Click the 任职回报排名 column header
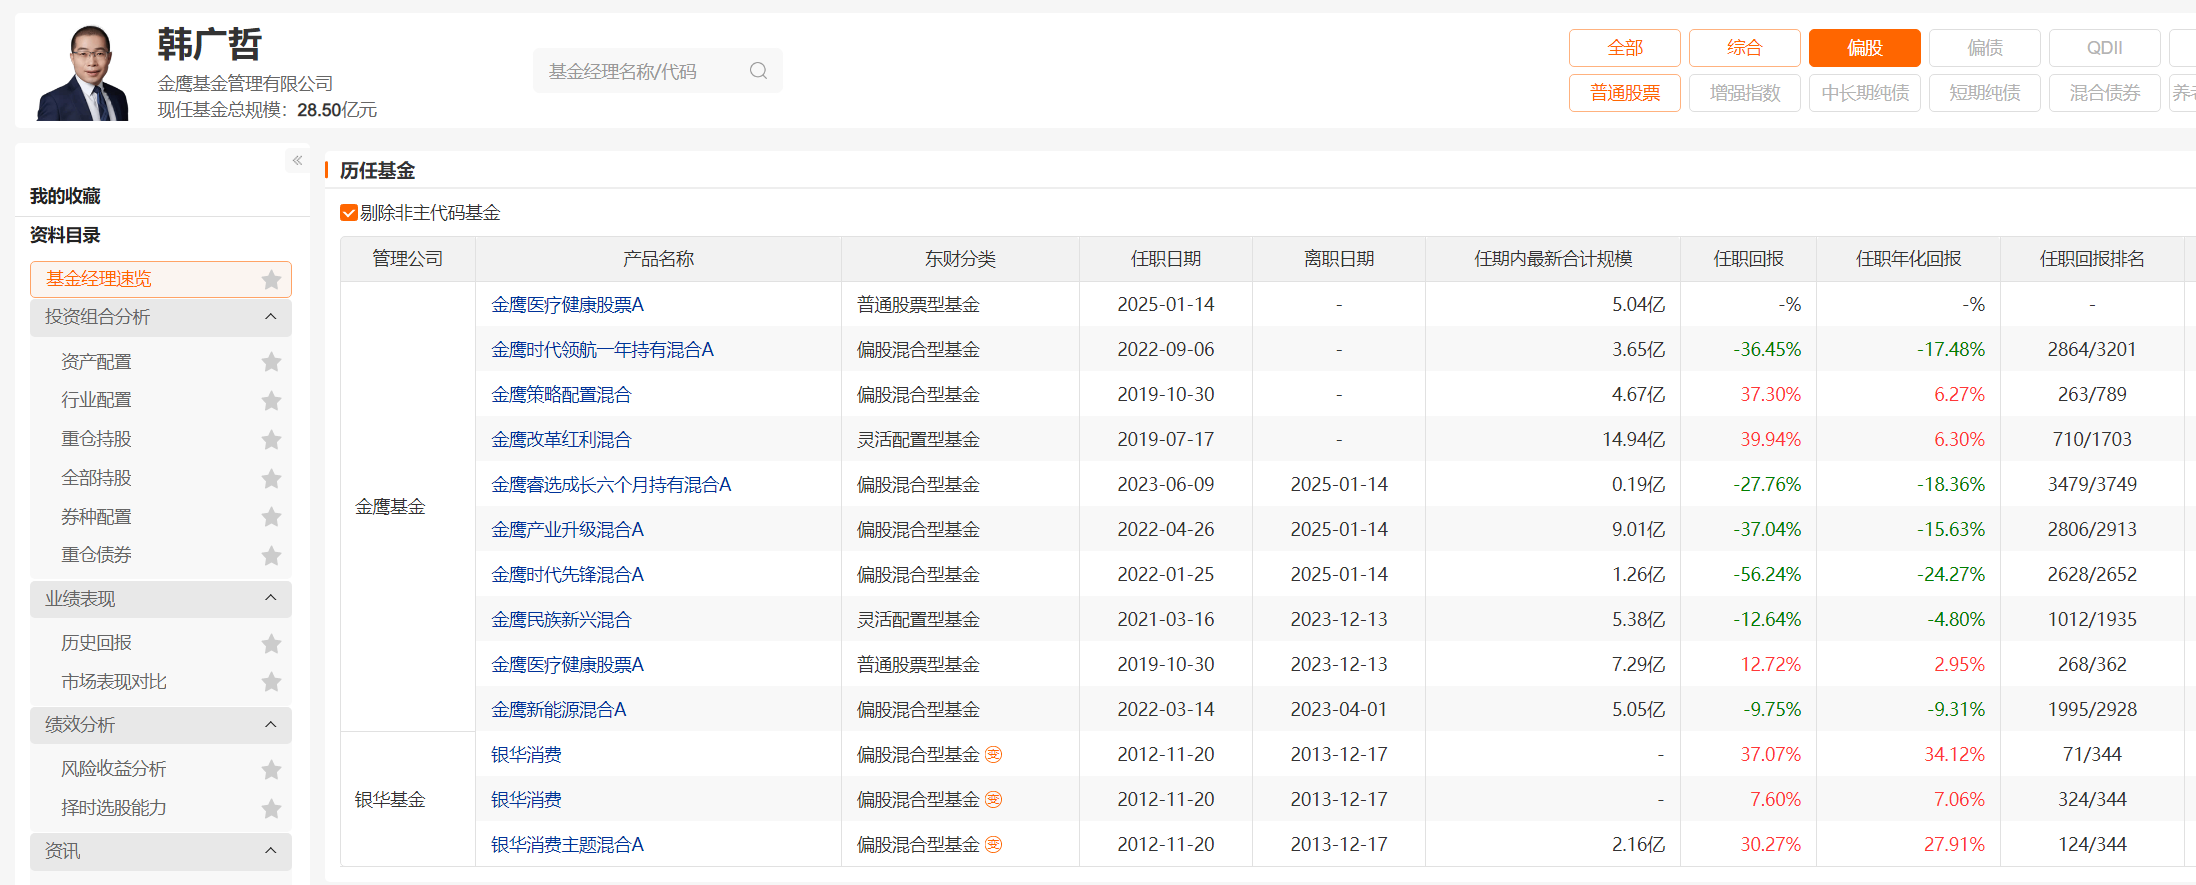 coord(2092,259)
